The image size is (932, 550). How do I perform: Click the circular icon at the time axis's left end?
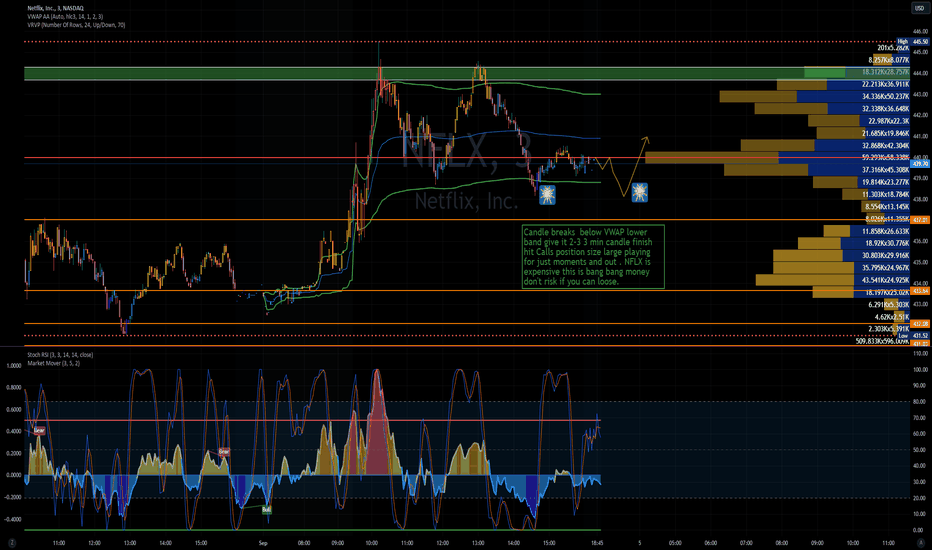pos(11,543)
